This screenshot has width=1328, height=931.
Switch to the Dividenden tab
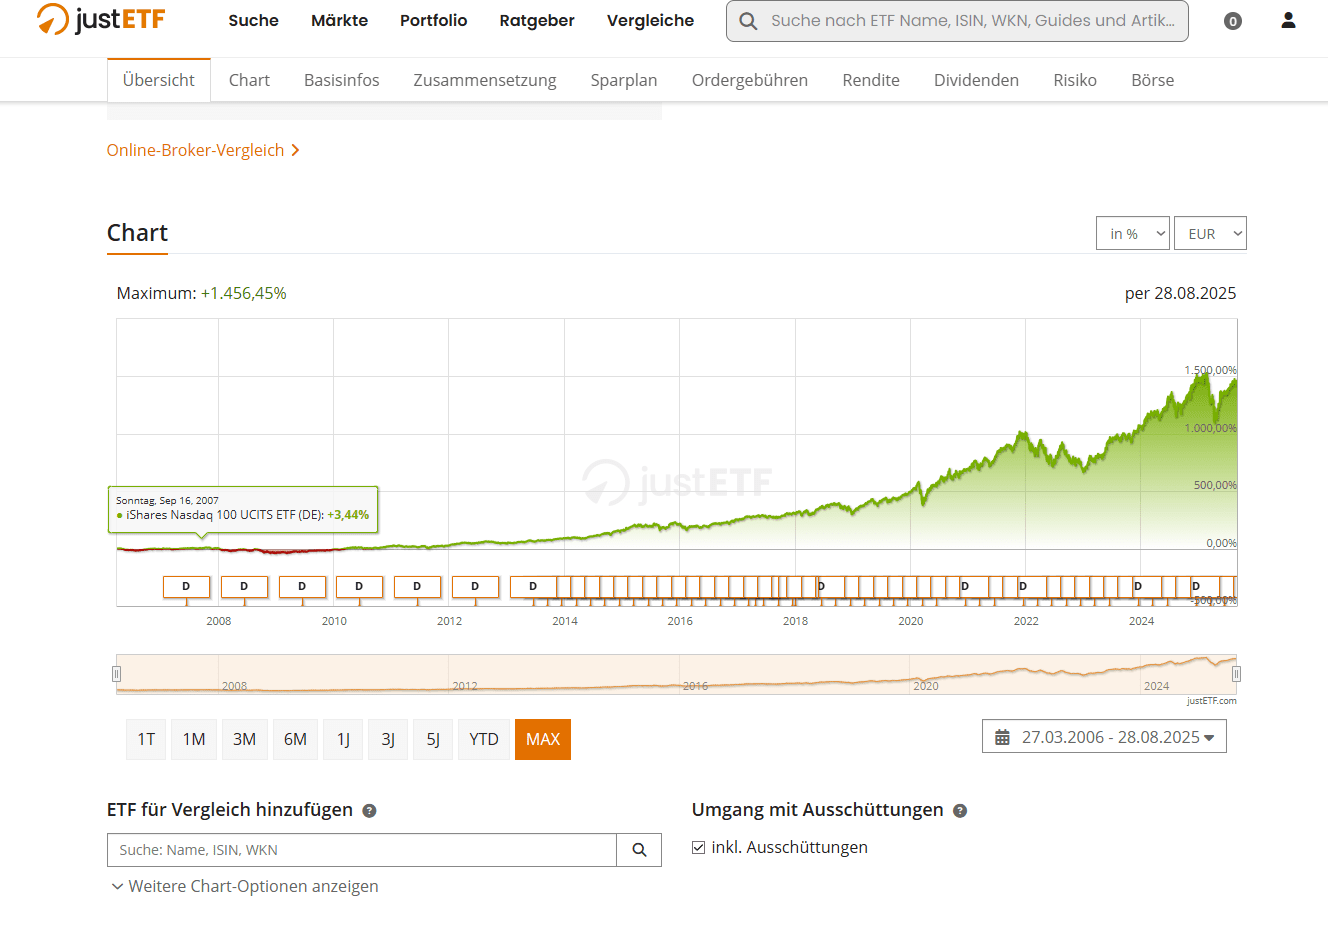tap(976, 80)
